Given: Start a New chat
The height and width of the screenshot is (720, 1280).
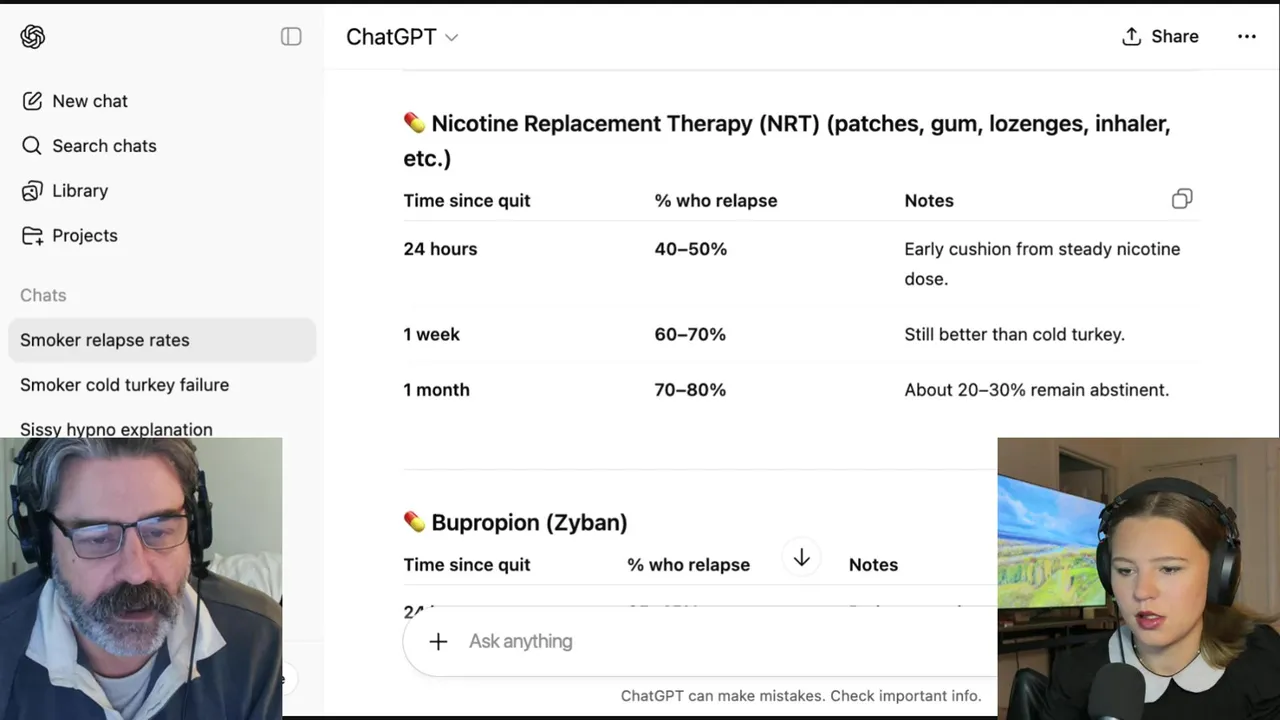Looking at the screenshot, I should pos(89,101).
